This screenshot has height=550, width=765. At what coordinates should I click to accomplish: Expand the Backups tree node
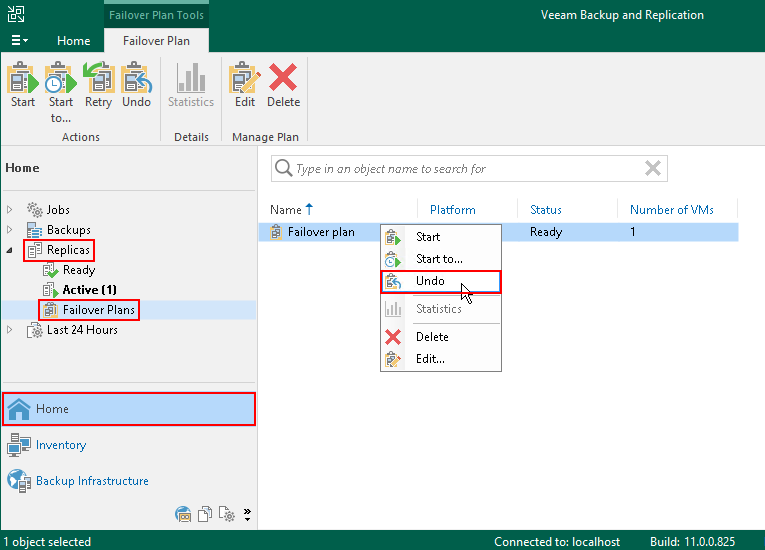[x=10, y=230]
